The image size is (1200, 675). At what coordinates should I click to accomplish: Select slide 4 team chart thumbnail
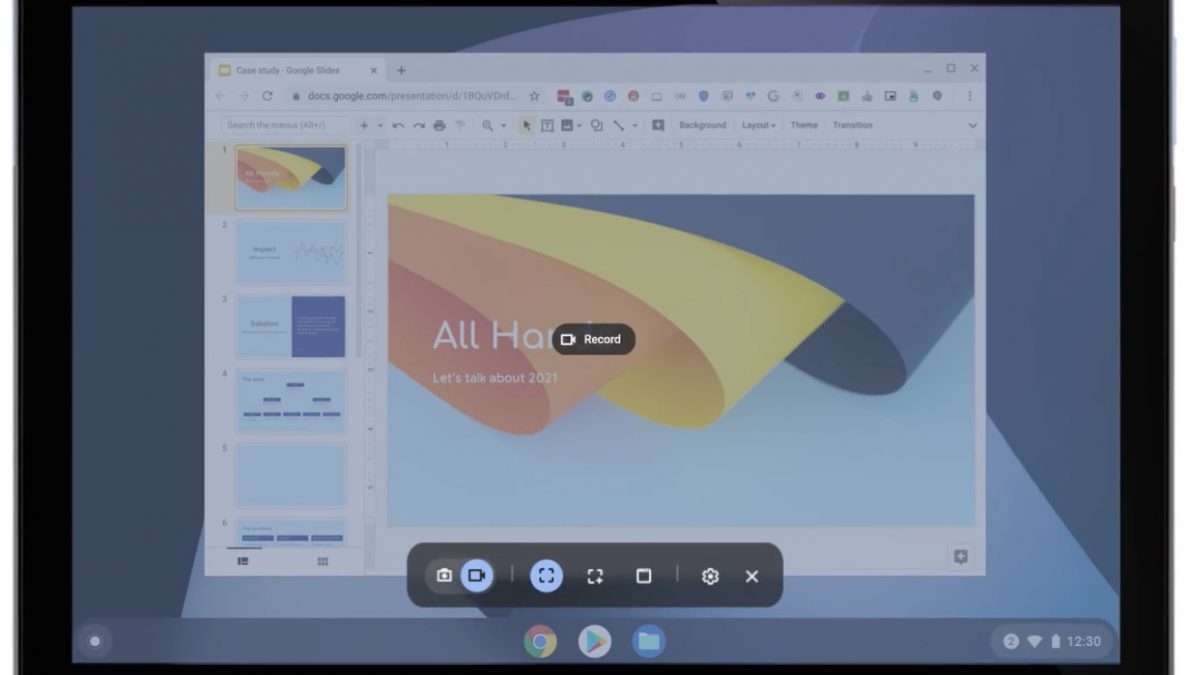(291, 401)
